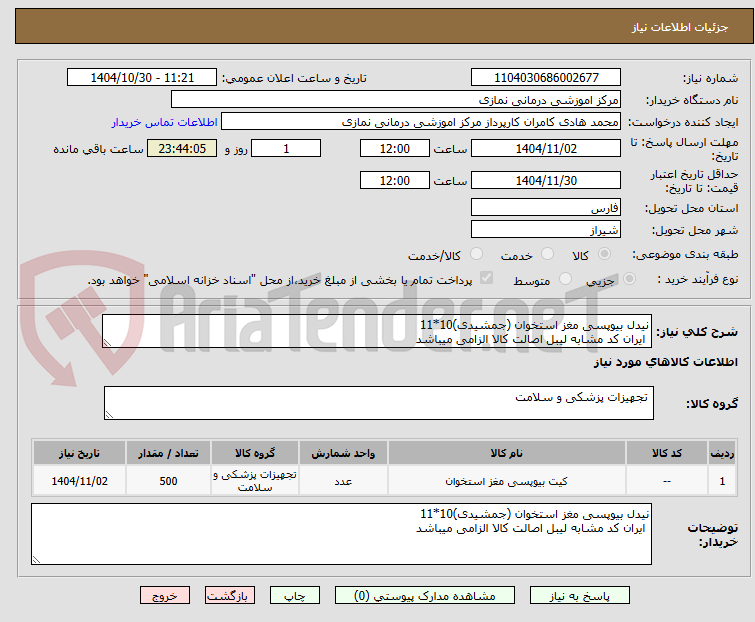Click the چاپ print button
This screenshot has height=622, width=755.
[x=295, y=596]
